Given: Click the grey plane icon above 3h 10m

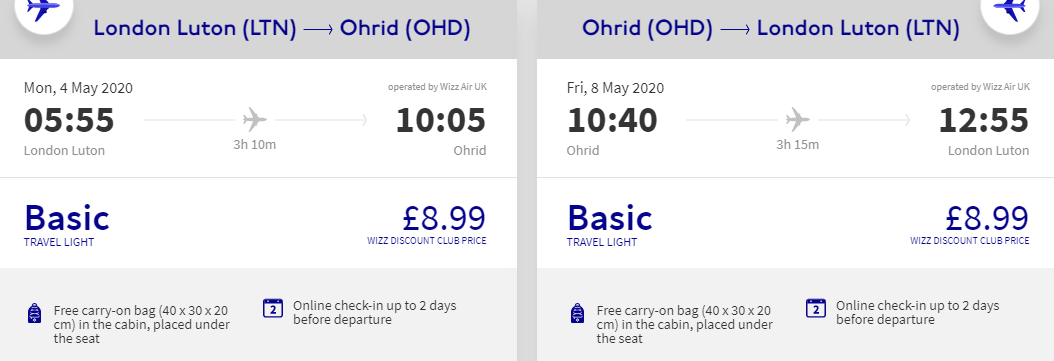Looking at the screenshot, I should point(255,120).
